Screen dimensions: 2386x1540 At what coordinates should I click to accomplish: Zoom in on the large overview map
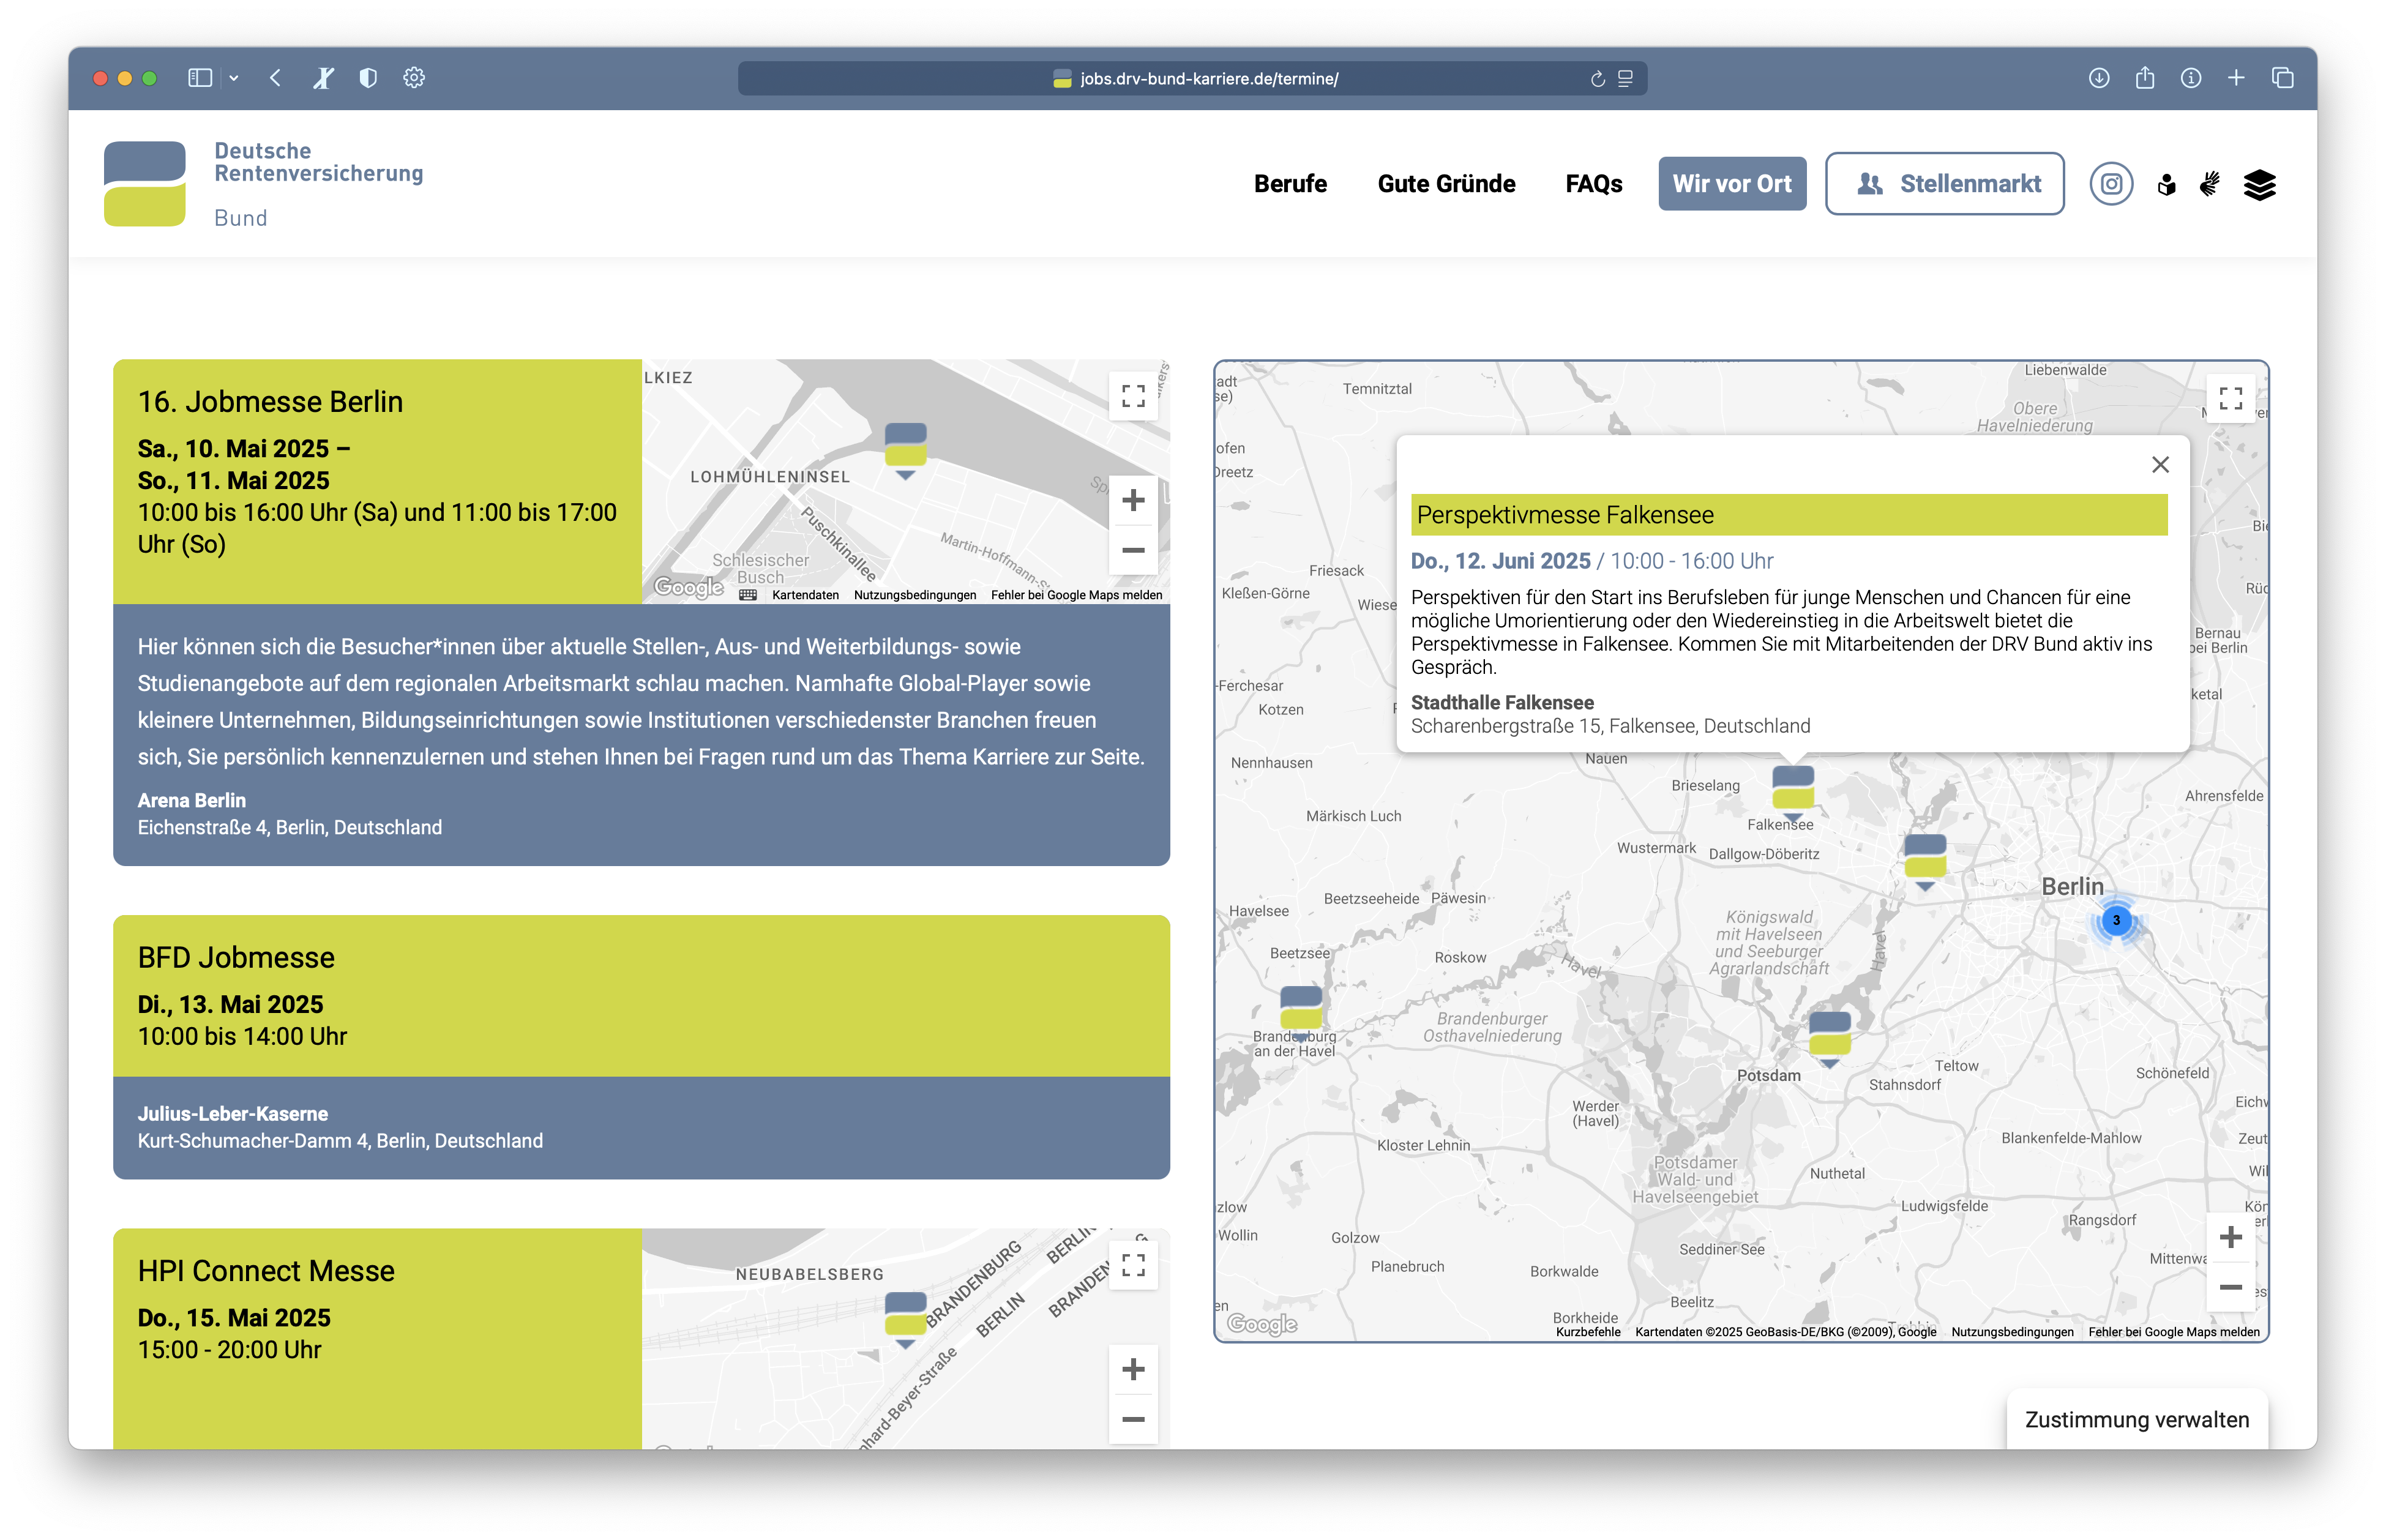(x=2230, y=1238)
